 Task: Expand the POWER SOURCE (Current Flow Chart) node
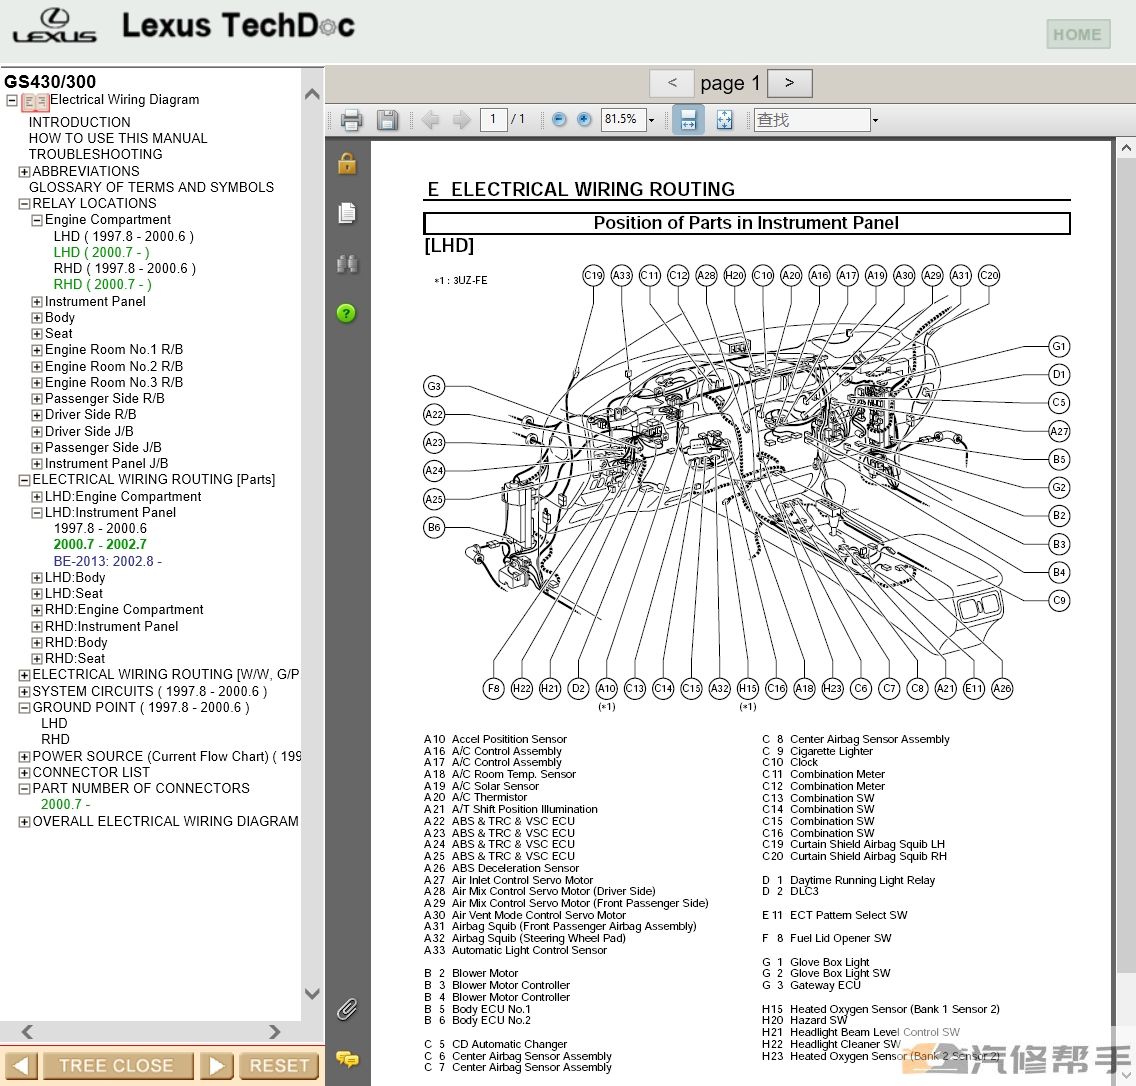tap(24, 756)
